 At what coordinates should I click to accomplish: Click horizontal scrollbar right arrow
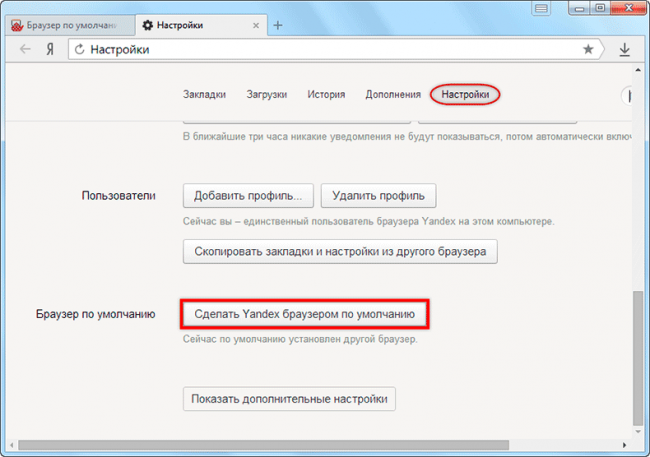(x=624, y=445)
